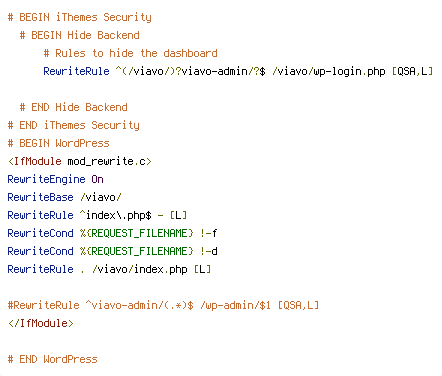Screen dimensions: 442x376
Task: Click the RewriteCond line ending with !-d
Action: click(113, 251)
